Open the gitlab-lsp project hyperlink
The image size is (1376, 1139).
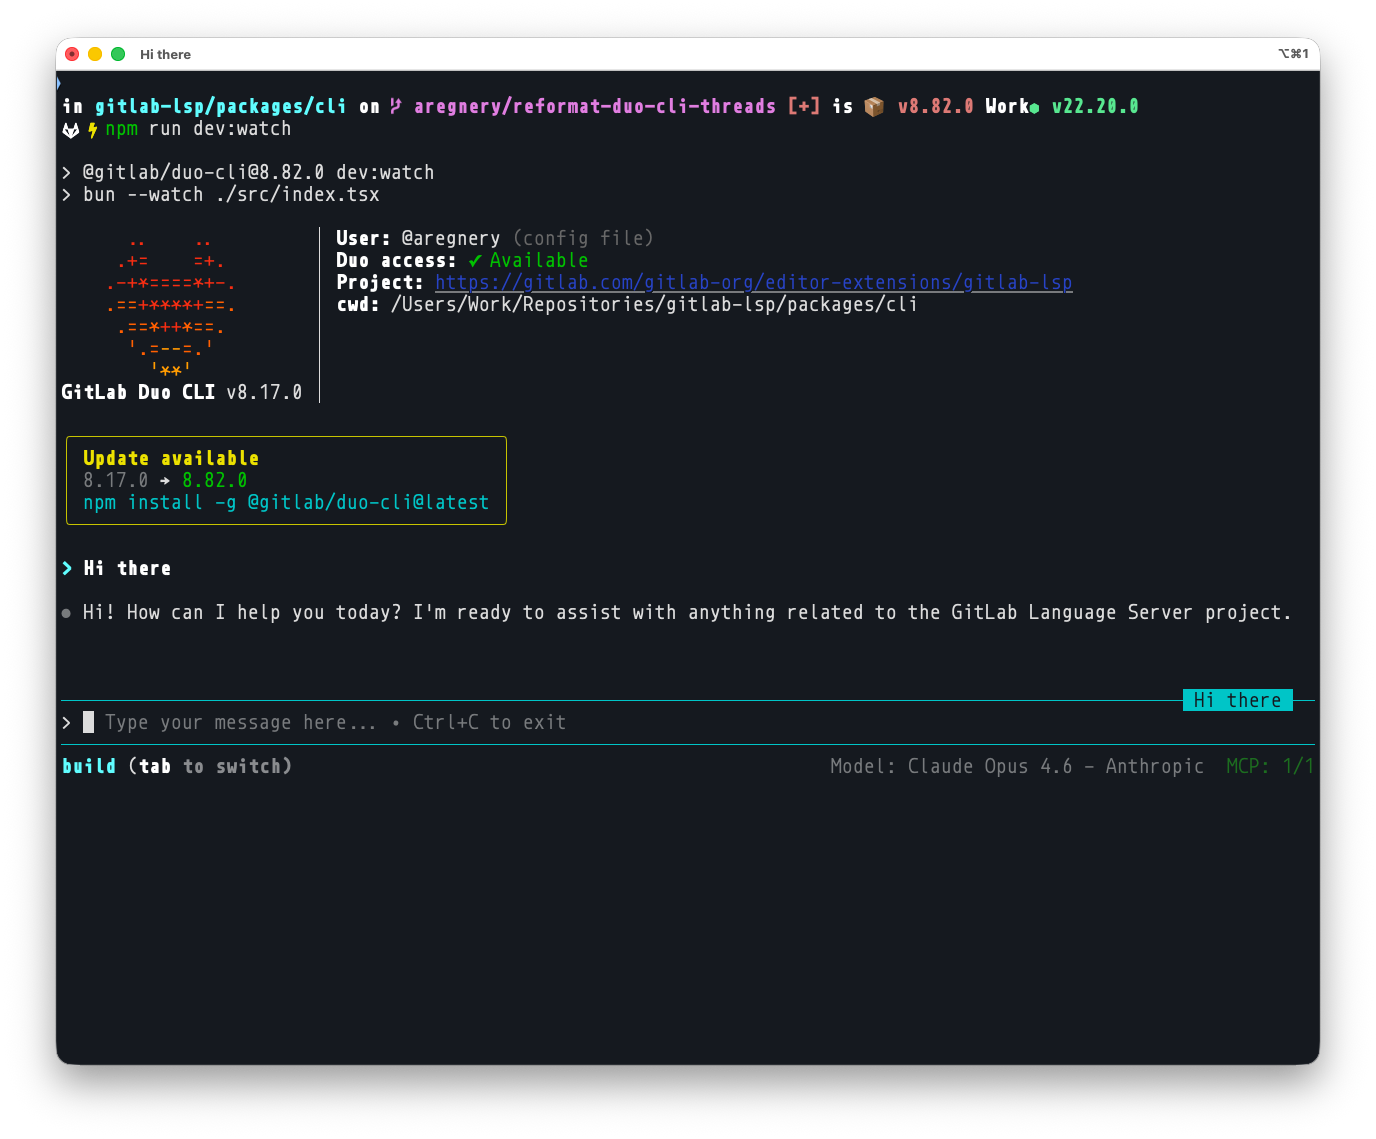tap(753, 282)
